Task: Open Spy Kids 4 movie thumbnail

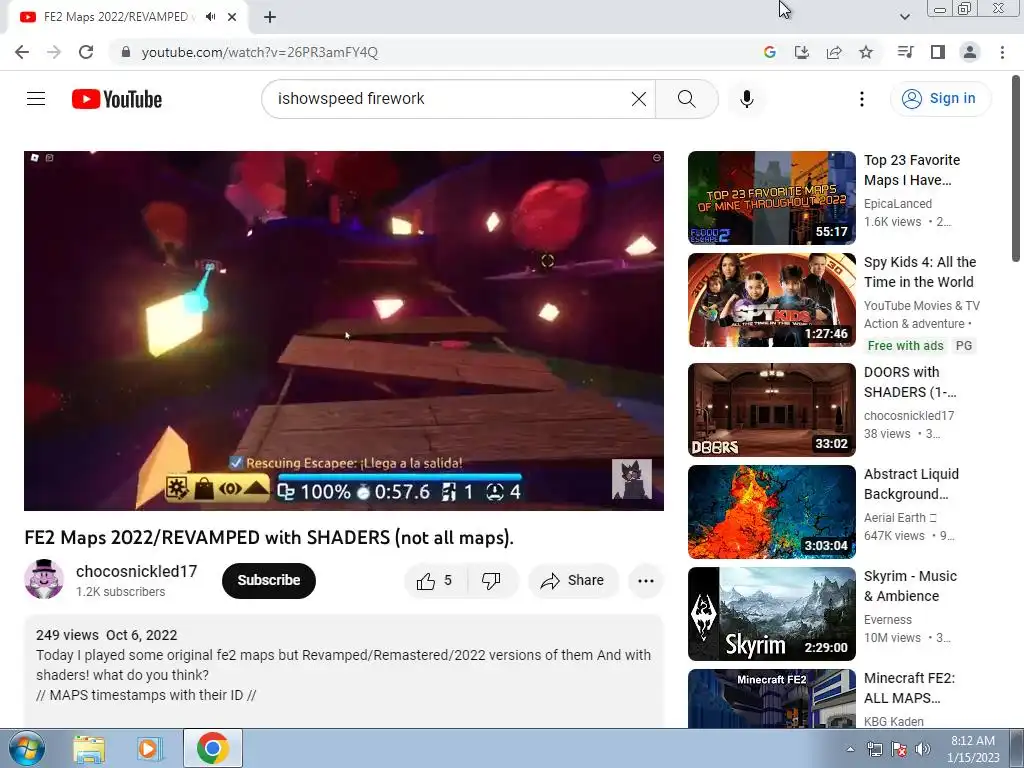Action: click(x=772, y=300)
